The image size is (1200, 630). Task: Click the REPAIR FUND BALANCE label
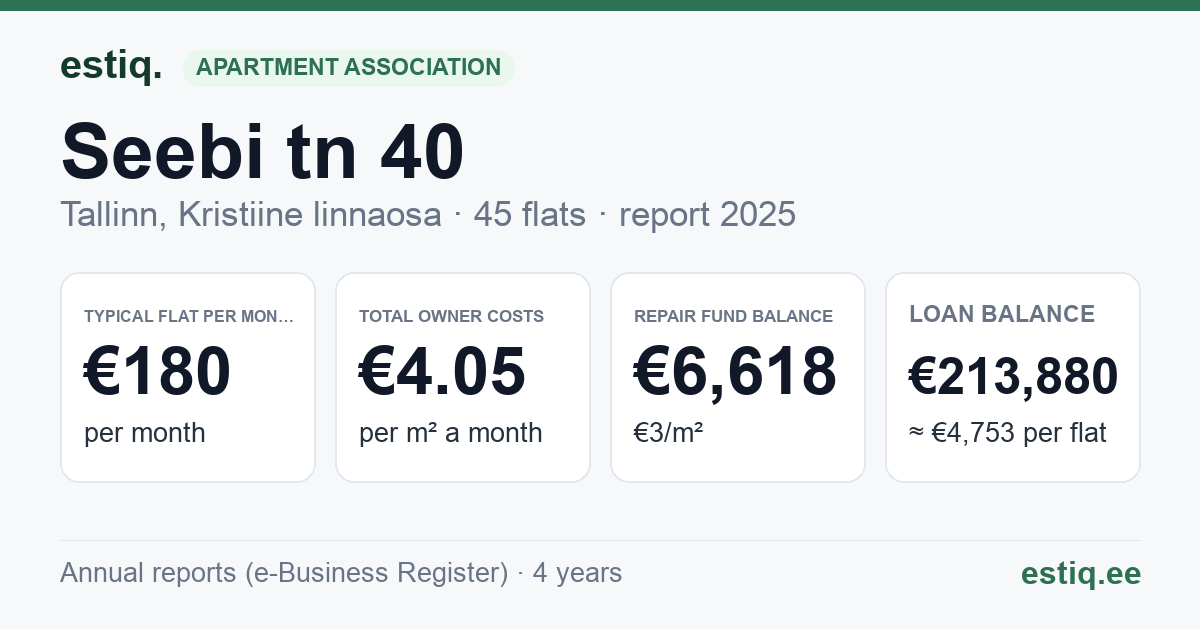tap(734, 316)
